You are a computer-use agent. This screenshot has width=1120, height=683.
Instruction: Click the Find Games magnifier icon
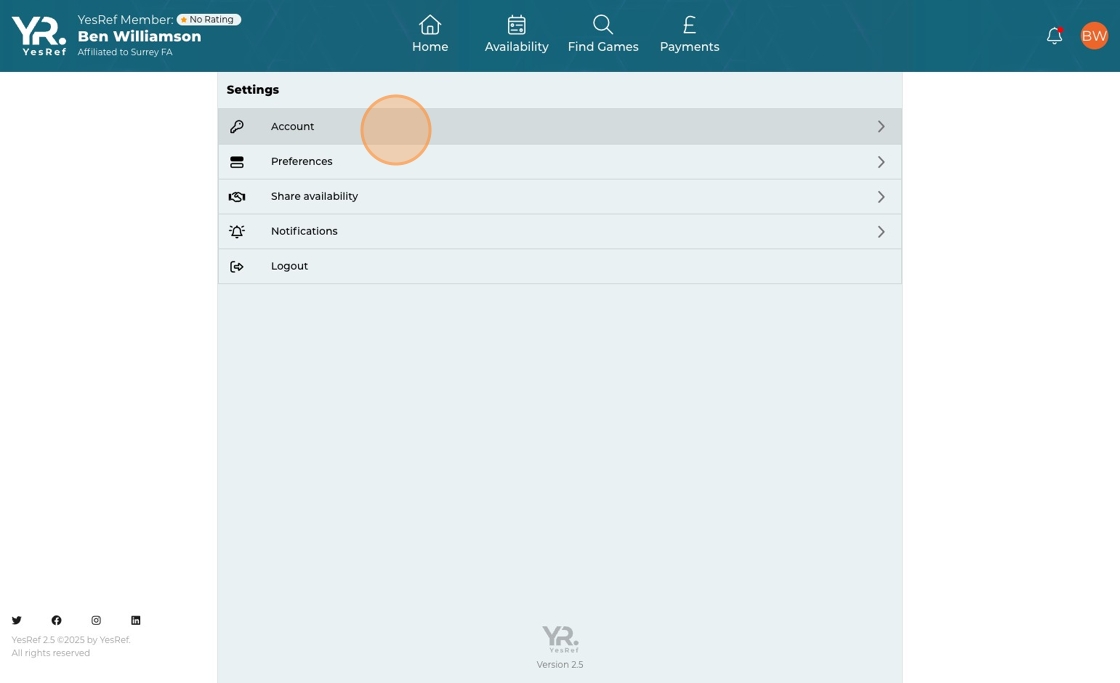[x=603, y=25]
